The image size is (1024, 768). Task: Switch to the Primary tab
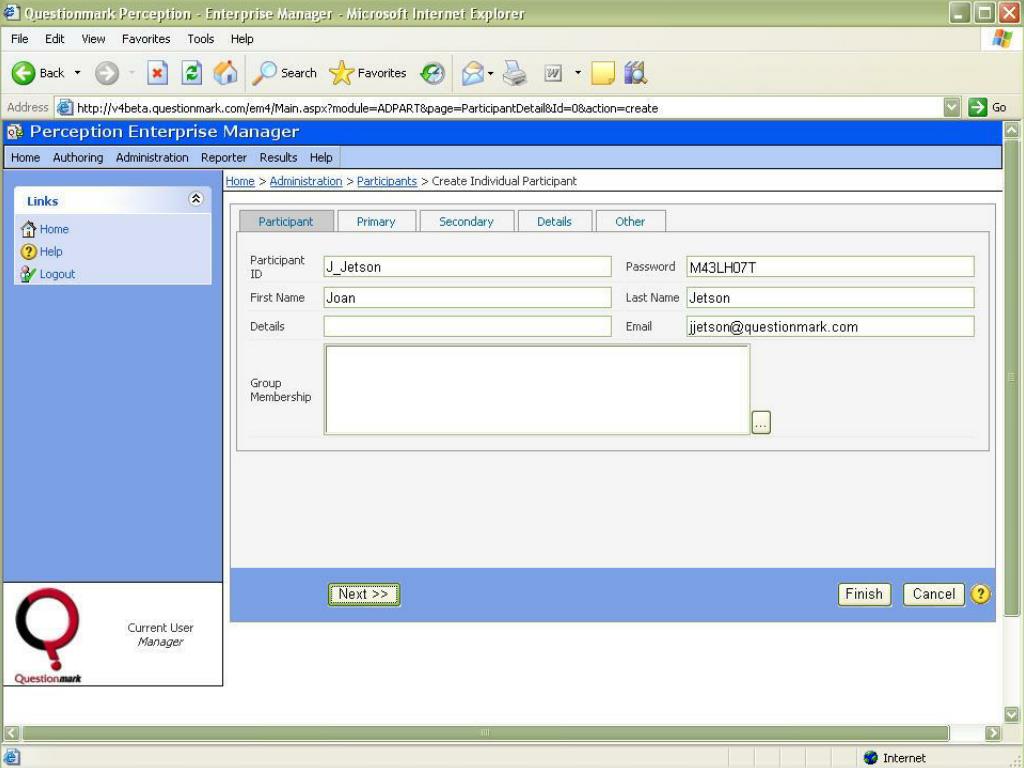pos(376,221)
